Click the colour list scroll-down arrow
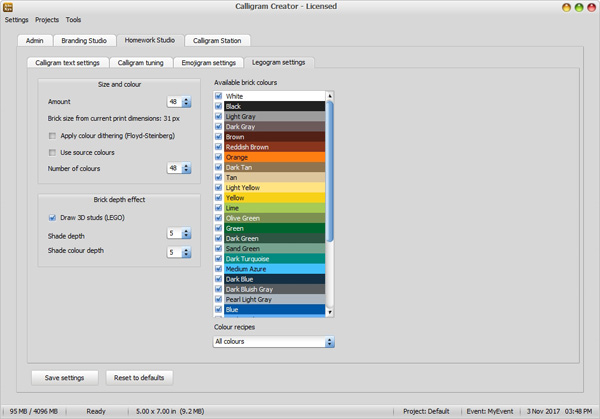This screenshot has height=419, width=600. click(329, 312)
